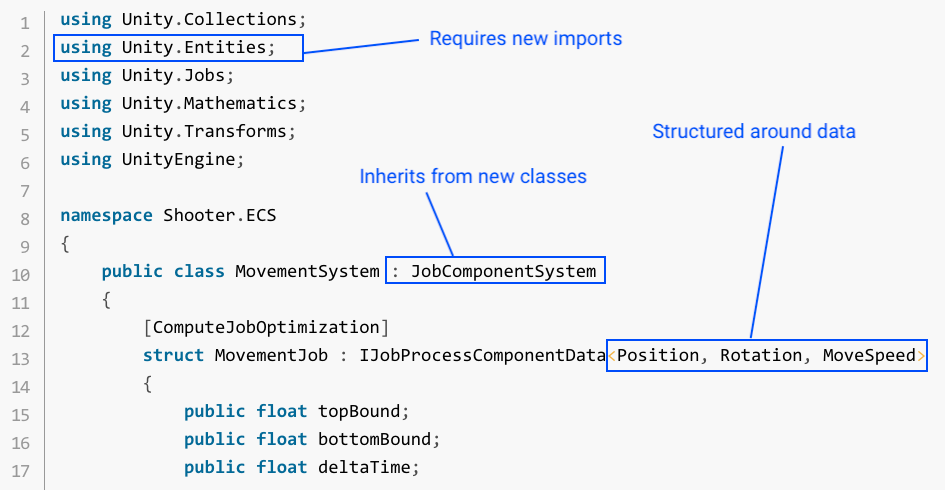Click the MovementJob struct name

pos(260,355)
